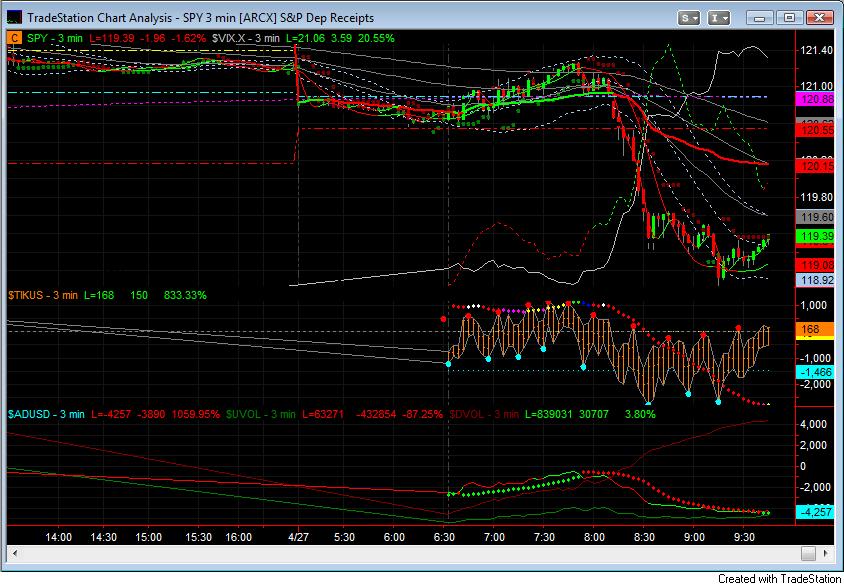Click the 4/27 date label on time axis
The width and height of the screenshot is (844, 585).
[298, 537]
